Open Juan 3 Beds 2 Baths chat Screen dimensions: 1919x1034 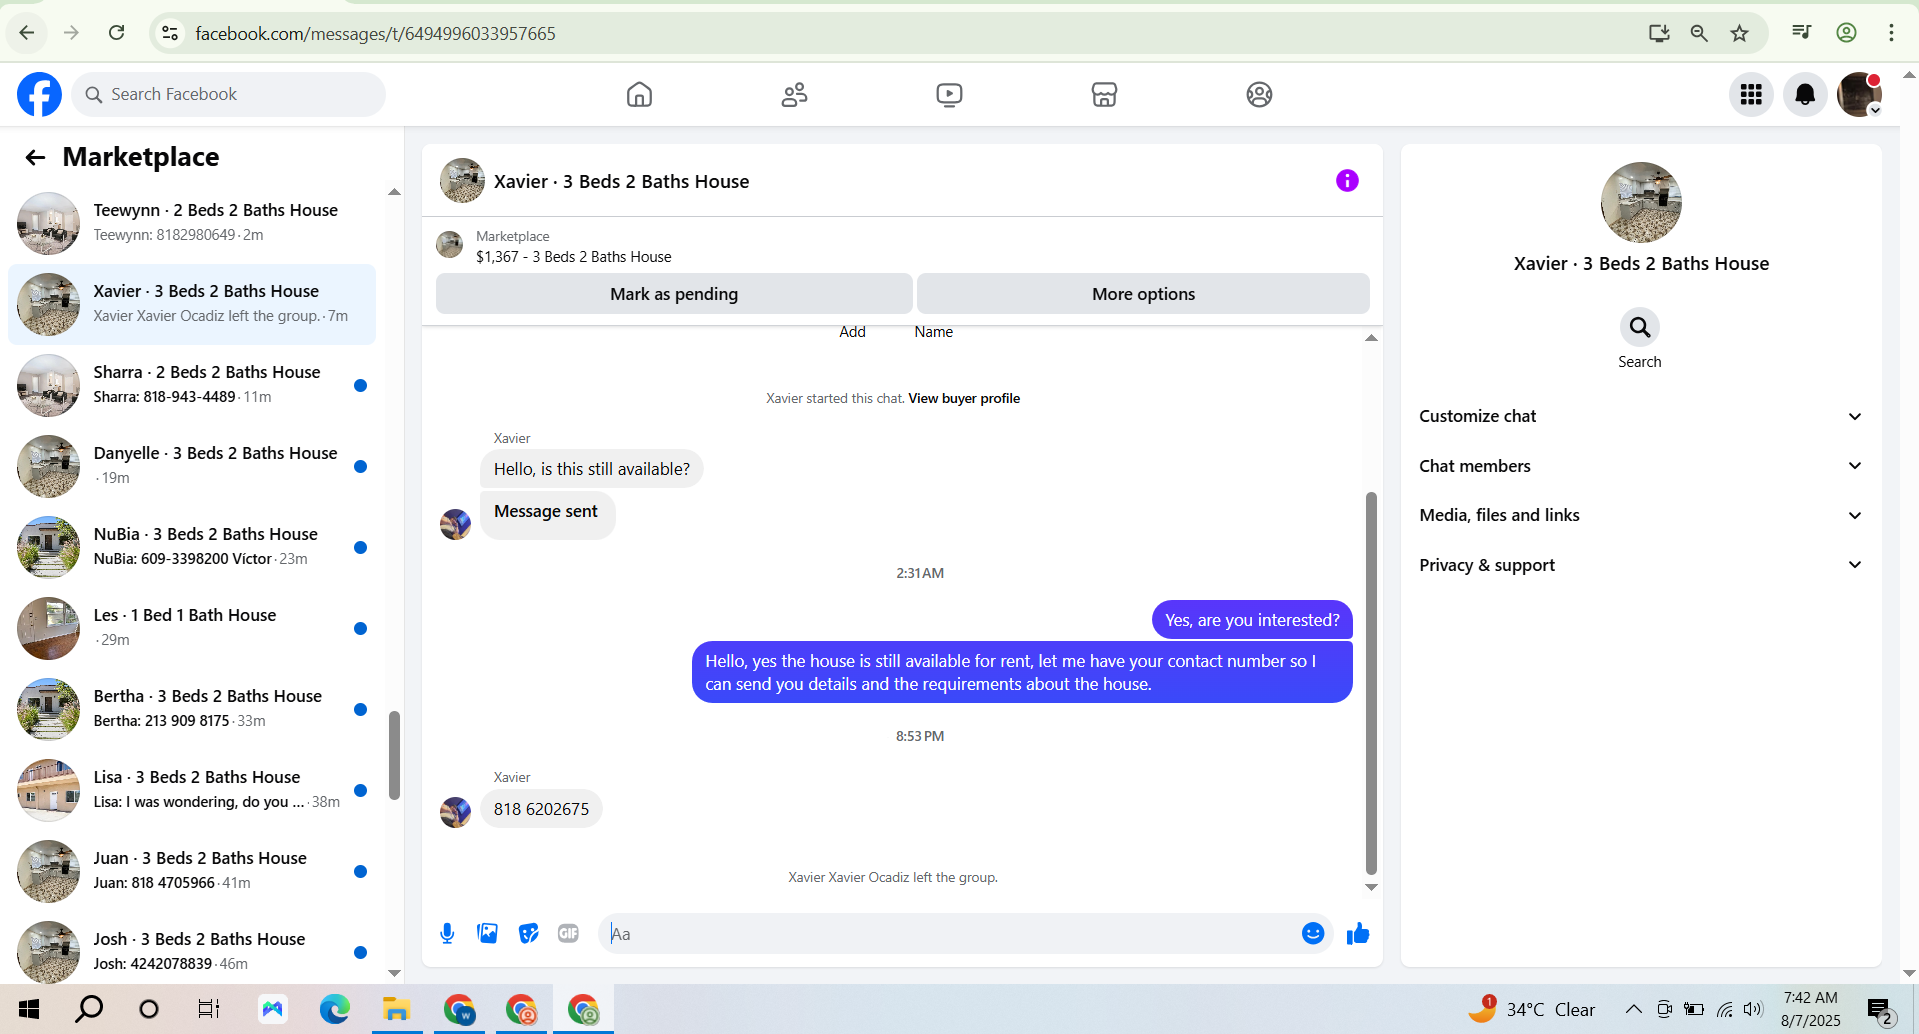pos(192,871)
